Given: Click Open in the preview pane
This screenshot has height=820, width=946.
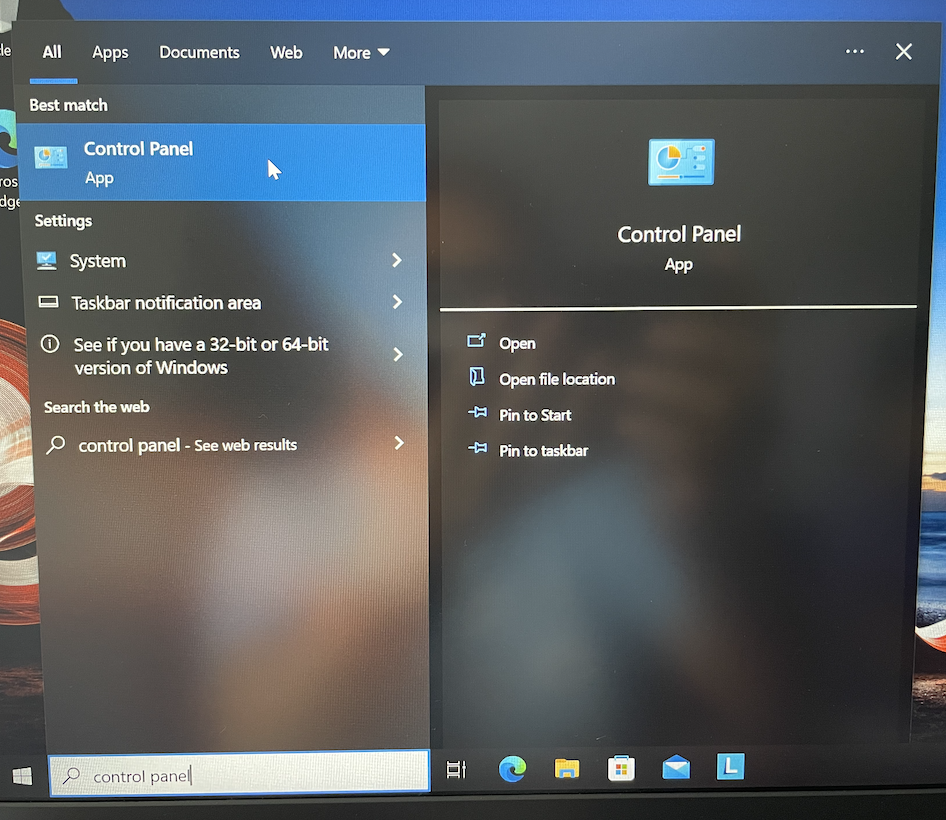Looking at the screenshot, I should 517,343.
